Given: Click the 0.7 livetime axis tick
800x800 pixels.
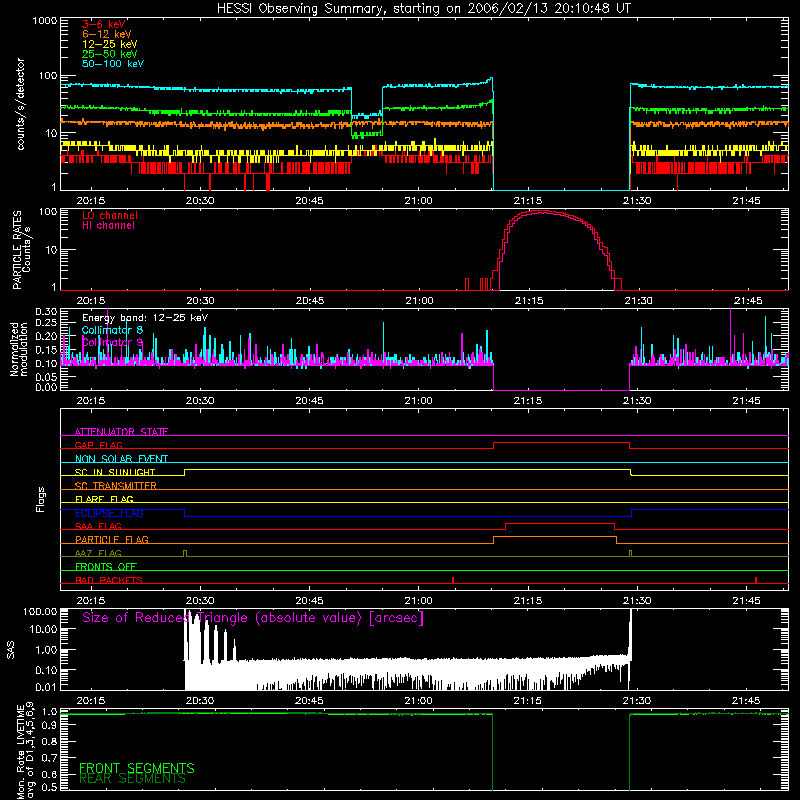Looking at the screenshot, I should [49, 758].
